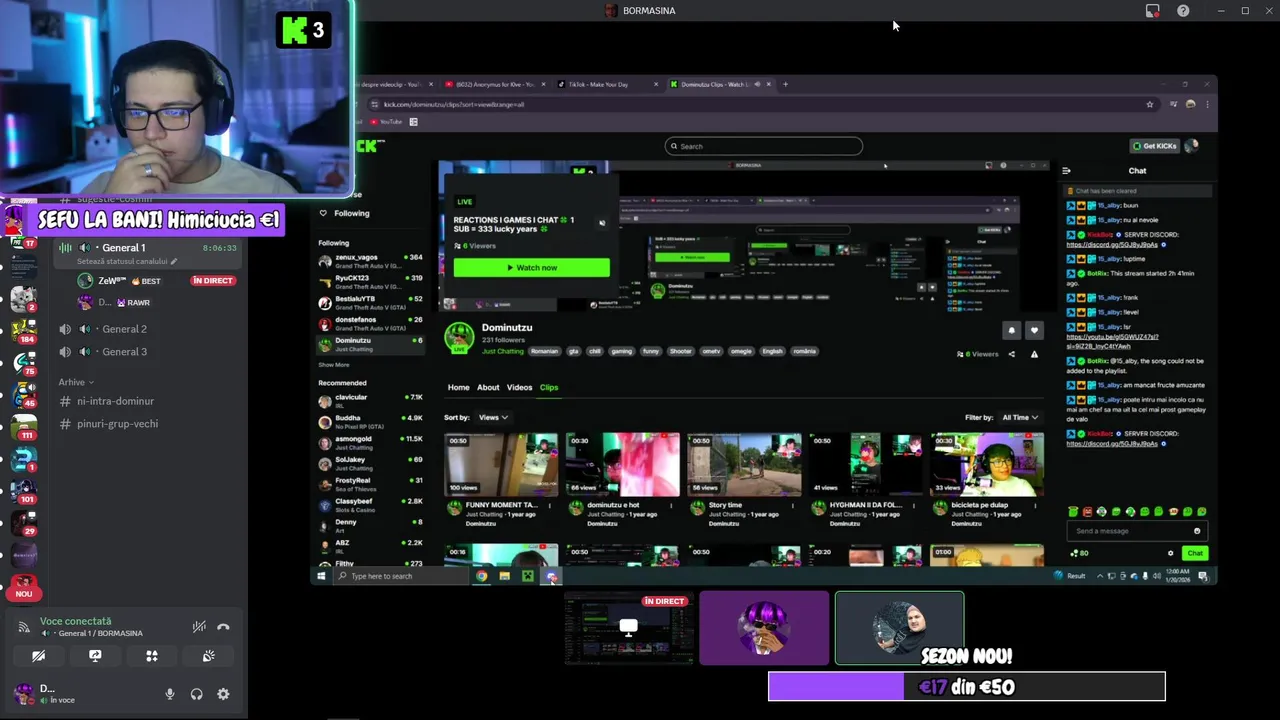Mute microphone in Discord user panel
Screen dimensions: 1280x720
click(170, 694)
